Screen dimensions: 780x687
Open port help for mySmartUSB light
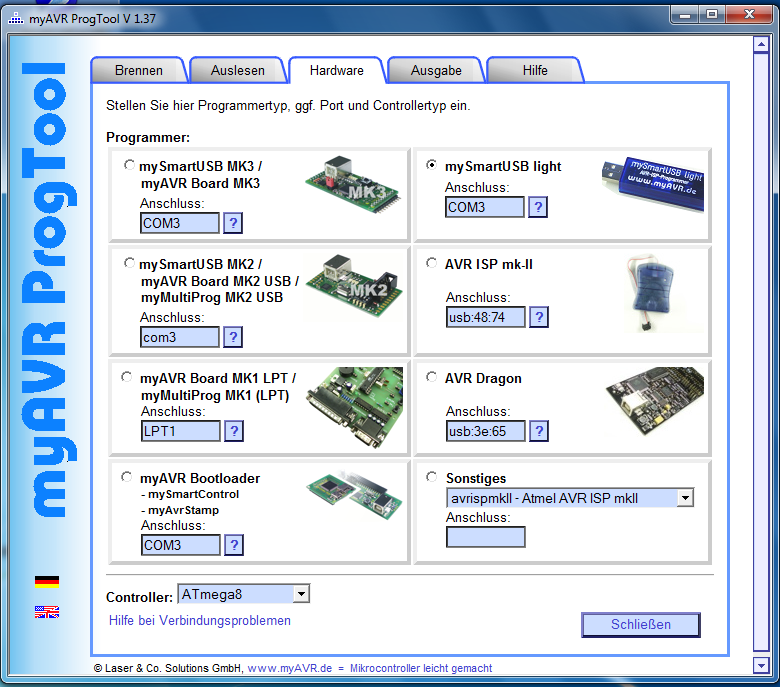click(538, 207)
